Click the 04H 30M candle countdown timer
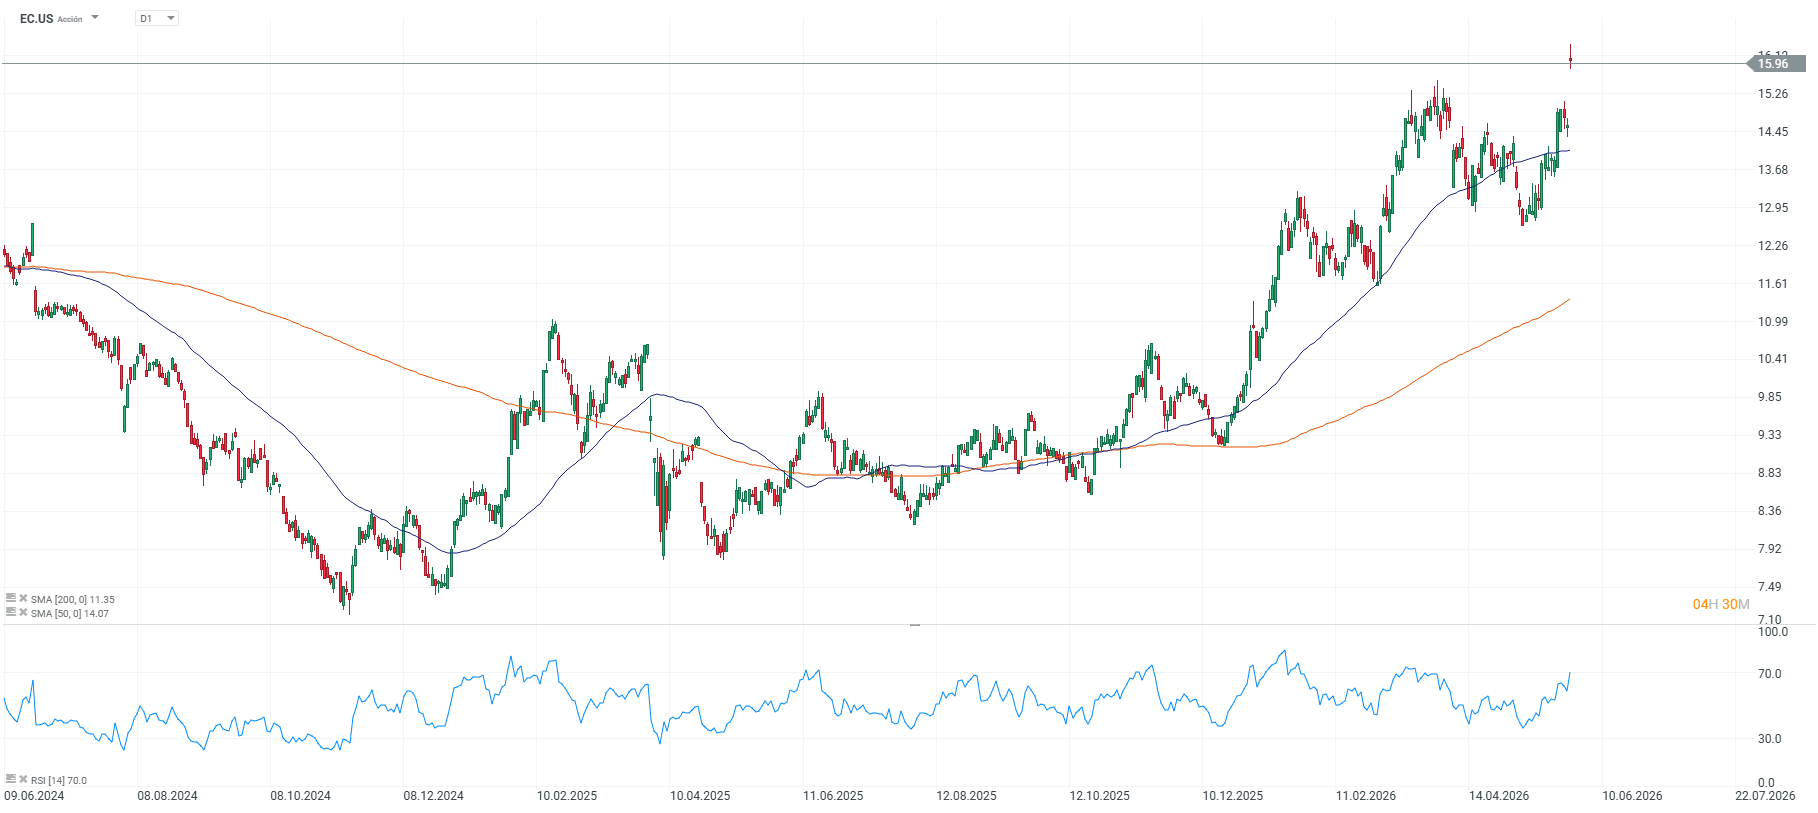 (1720, 604)
